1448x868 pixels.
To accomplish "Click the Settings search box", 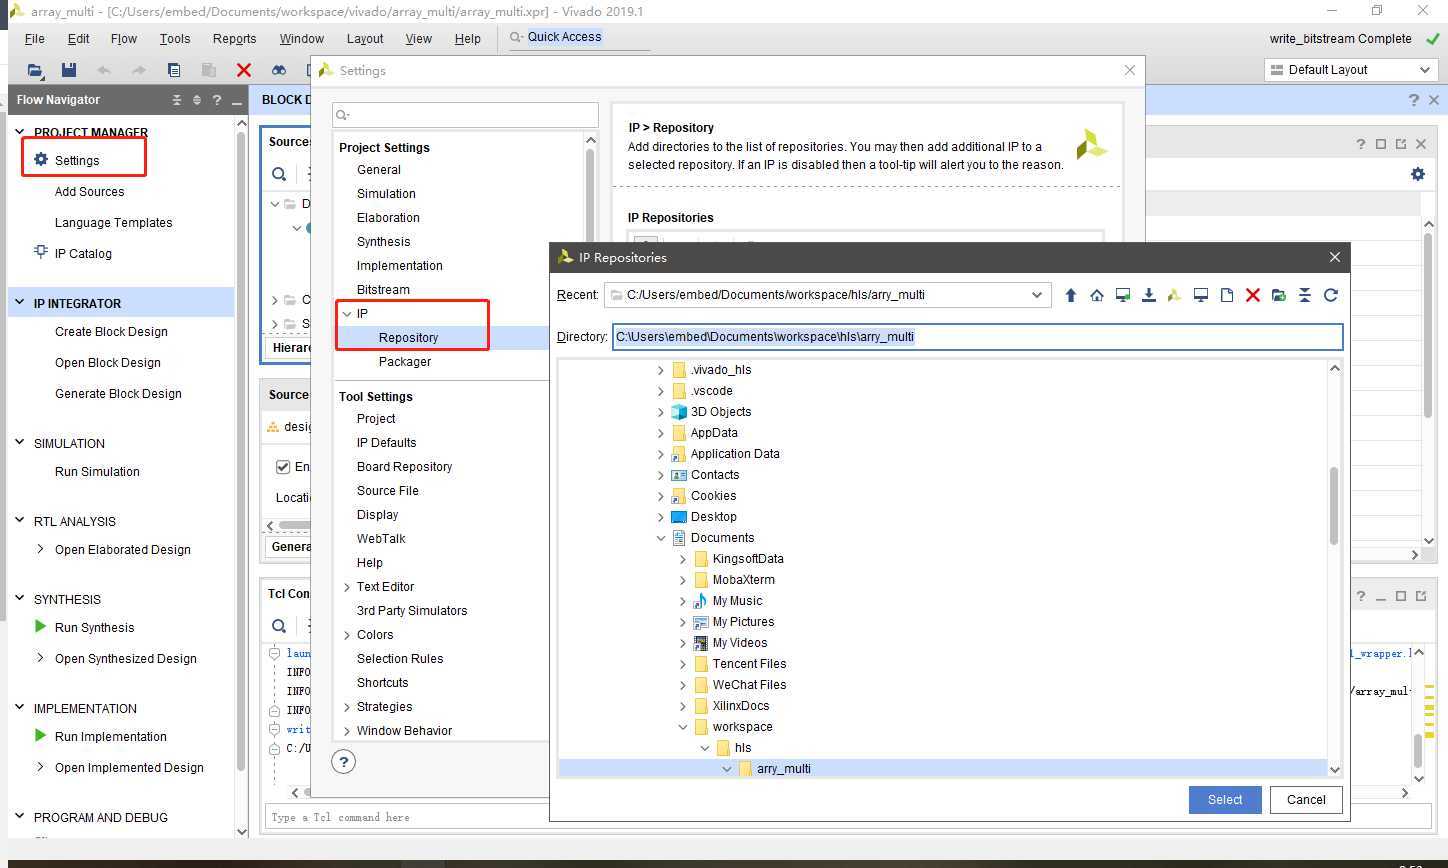I will 465,115.
